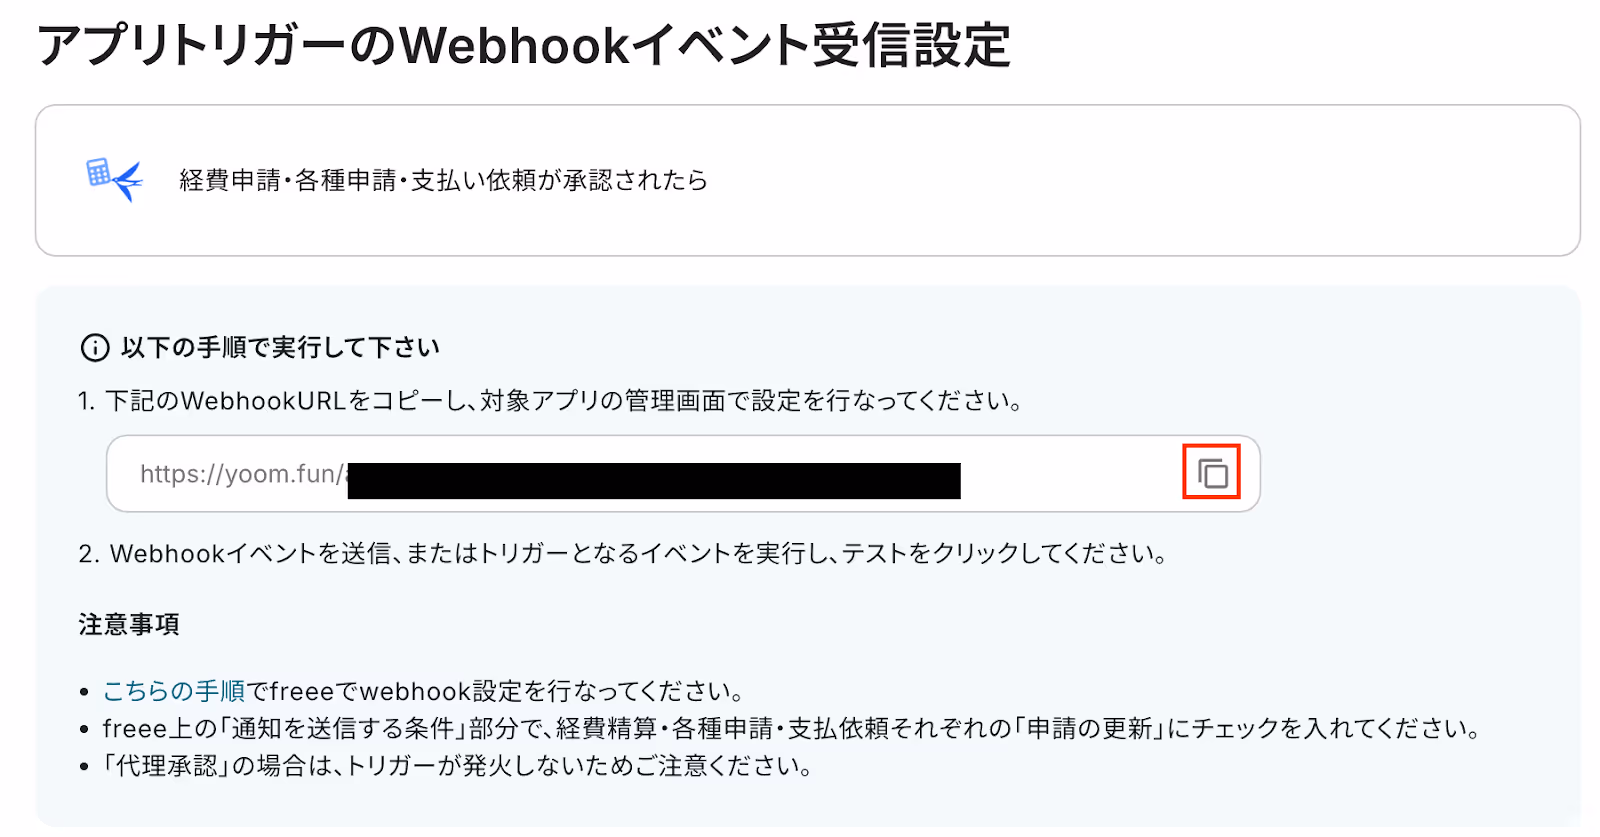Click step 2 instruction about sending a Webhook event
Image resolution: width=1600 pixels, height=837 pixels.
click(623, 554)
